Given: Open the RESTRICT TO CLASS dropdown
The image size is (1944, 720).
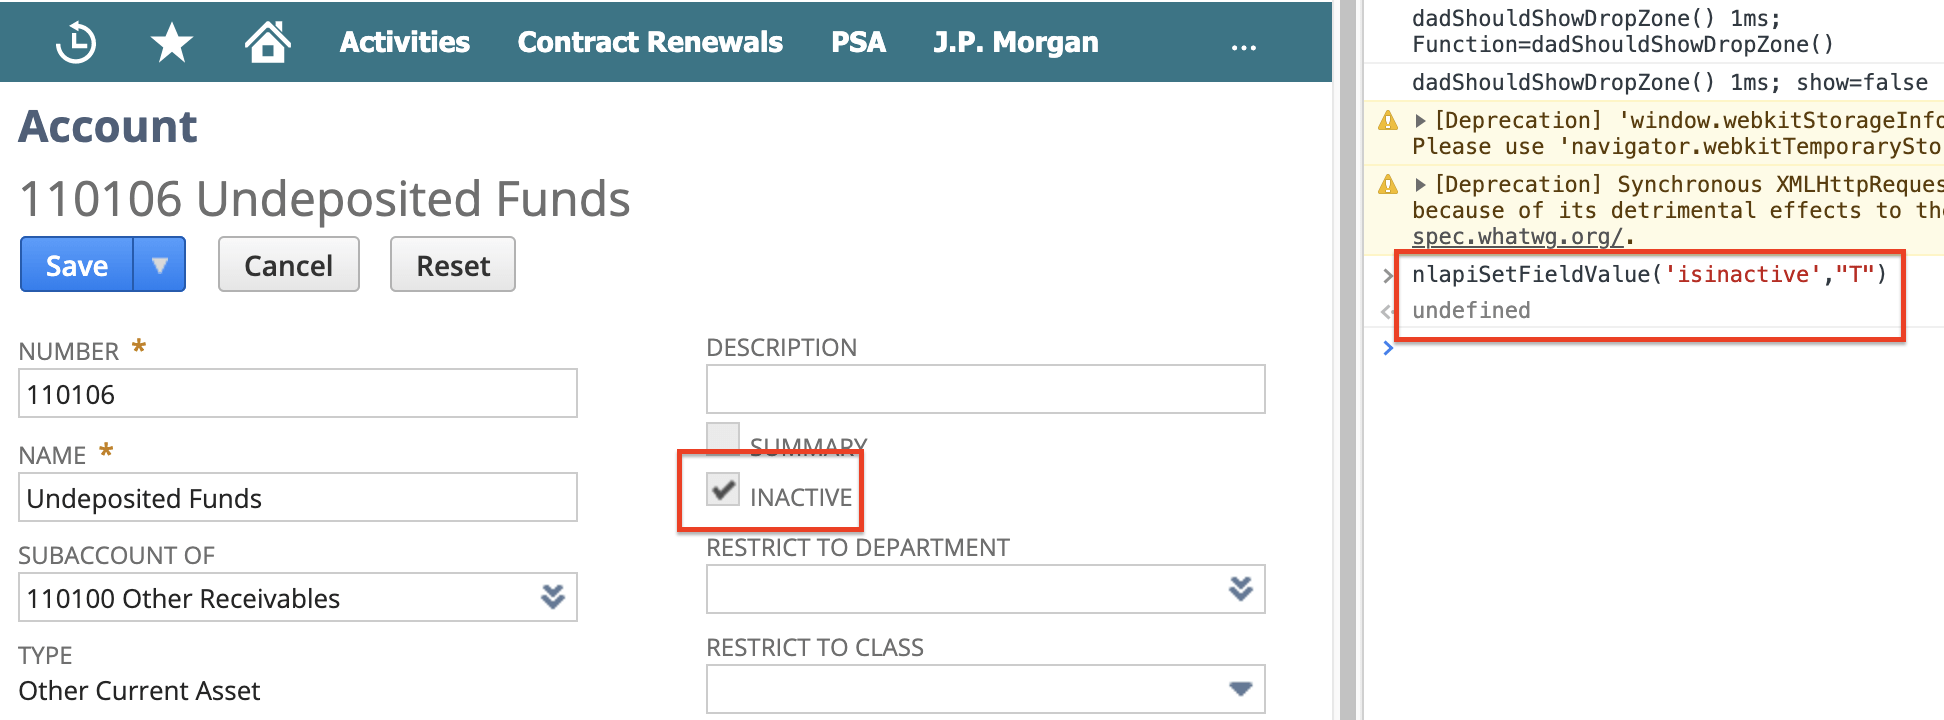Looking at the screenshot, I should point(1240,688).
